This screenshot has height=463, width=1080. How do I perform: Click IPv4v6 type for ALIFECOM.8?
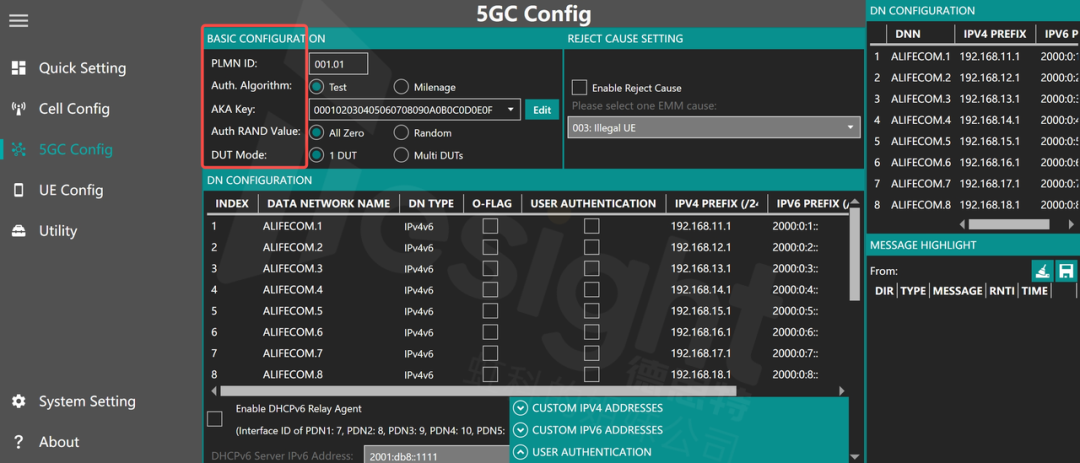(419, 375)
